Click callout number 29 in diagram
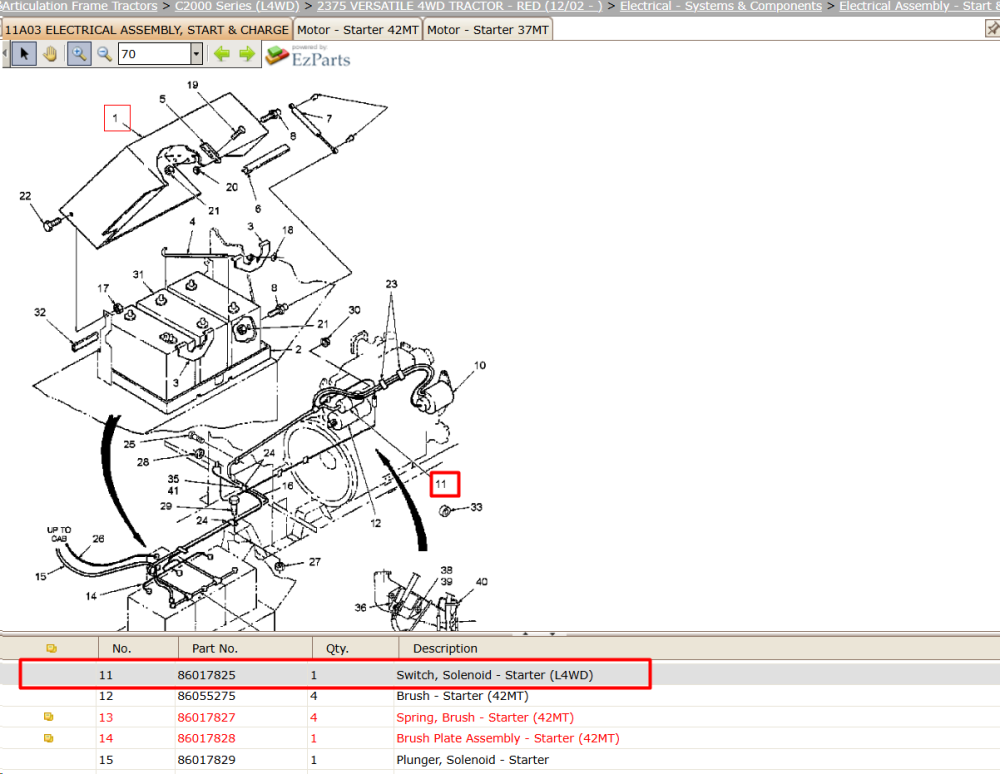 click(x=166, y=506)
